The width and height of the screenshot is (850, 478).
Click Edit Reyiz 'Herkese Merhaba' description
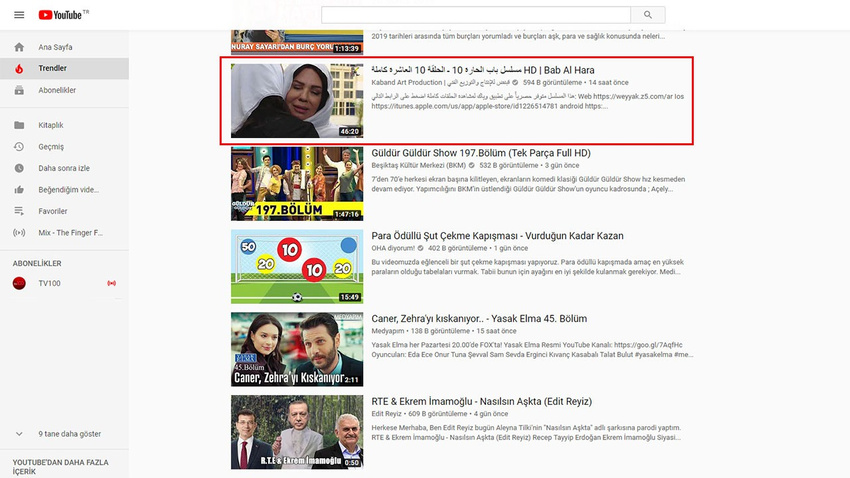pyautogui.click(x=526, y=432)
